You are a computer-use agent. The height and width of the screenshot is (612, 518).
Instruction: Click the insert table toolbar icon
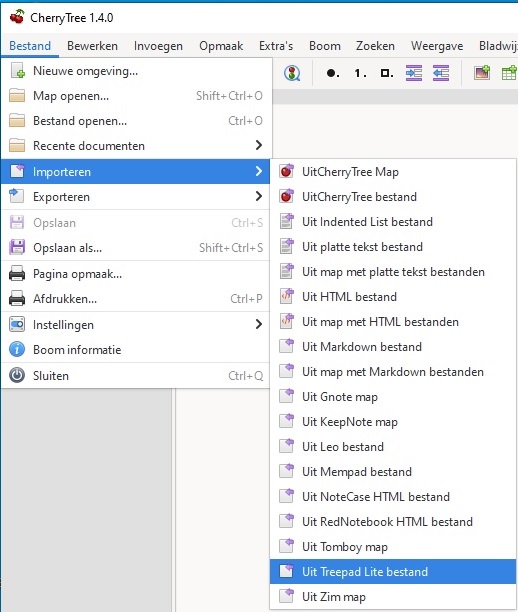(509, 73)
